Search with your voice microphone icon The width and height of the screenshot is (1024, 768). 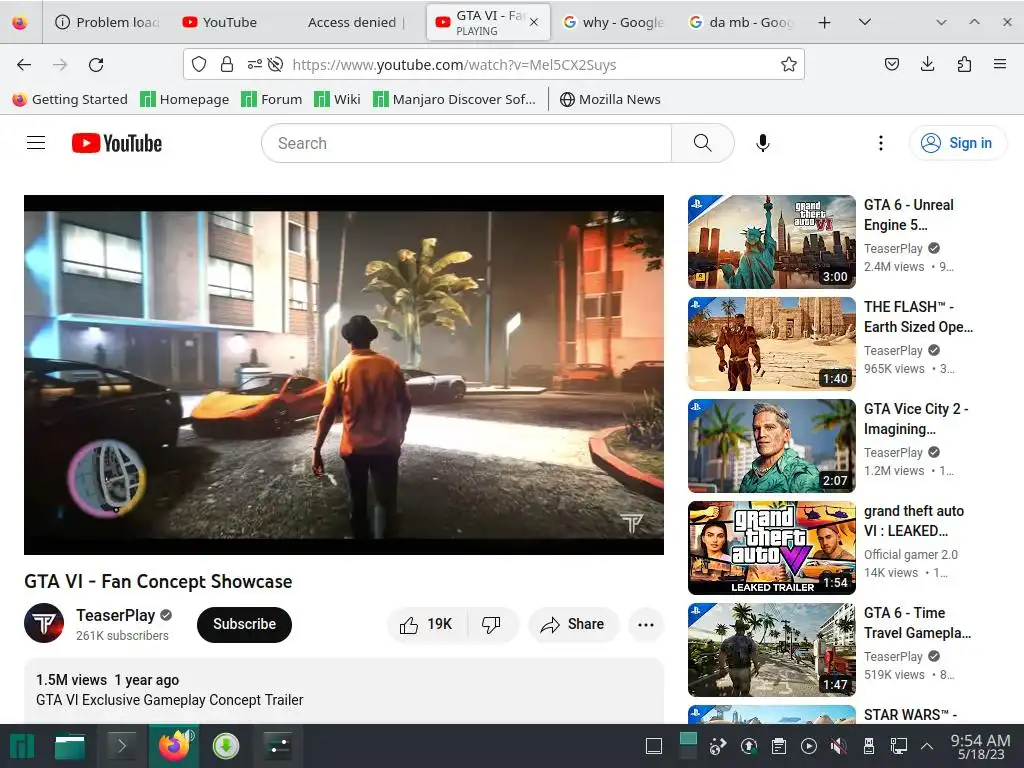click(762, 143)
